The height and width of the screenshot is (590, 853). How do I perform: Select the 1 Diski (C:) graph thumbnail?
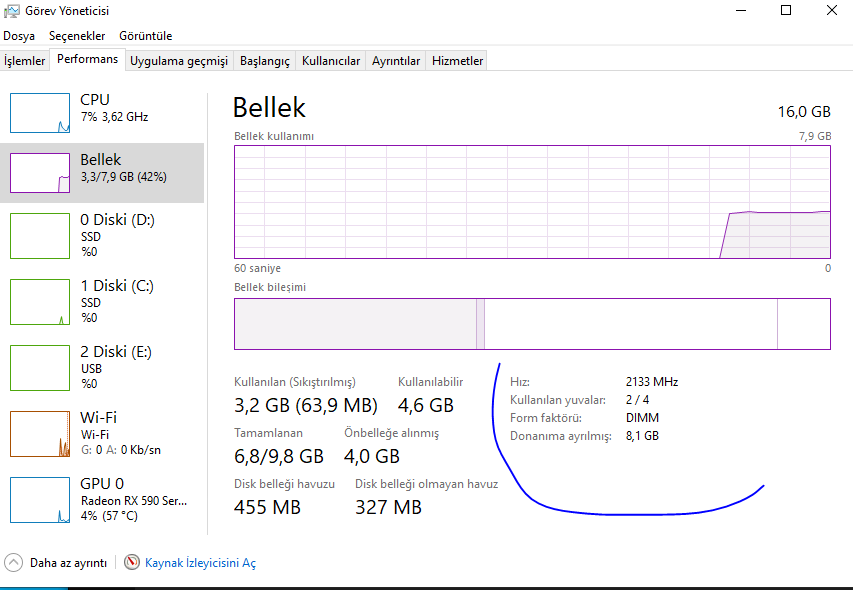tap(40, 301)
